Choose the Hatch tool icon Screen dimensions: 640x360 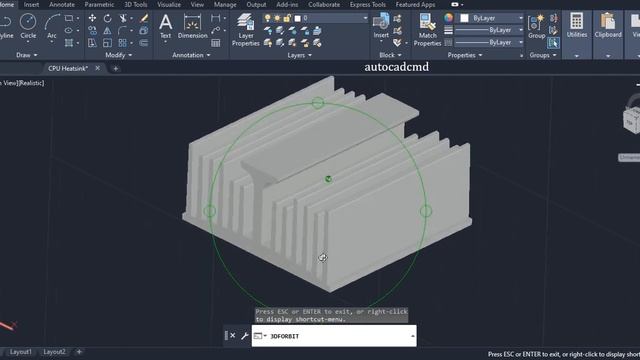click(x=69, y=43)
